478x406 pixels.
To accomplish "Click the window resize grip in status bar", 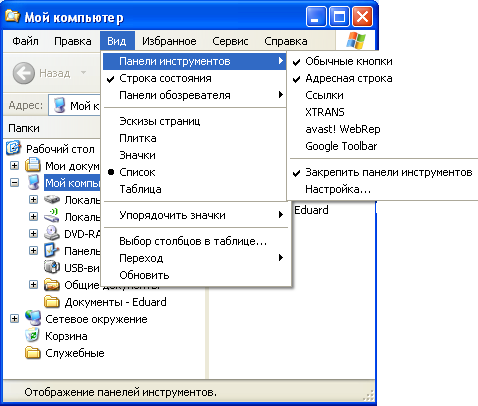I will coord(368,395).
